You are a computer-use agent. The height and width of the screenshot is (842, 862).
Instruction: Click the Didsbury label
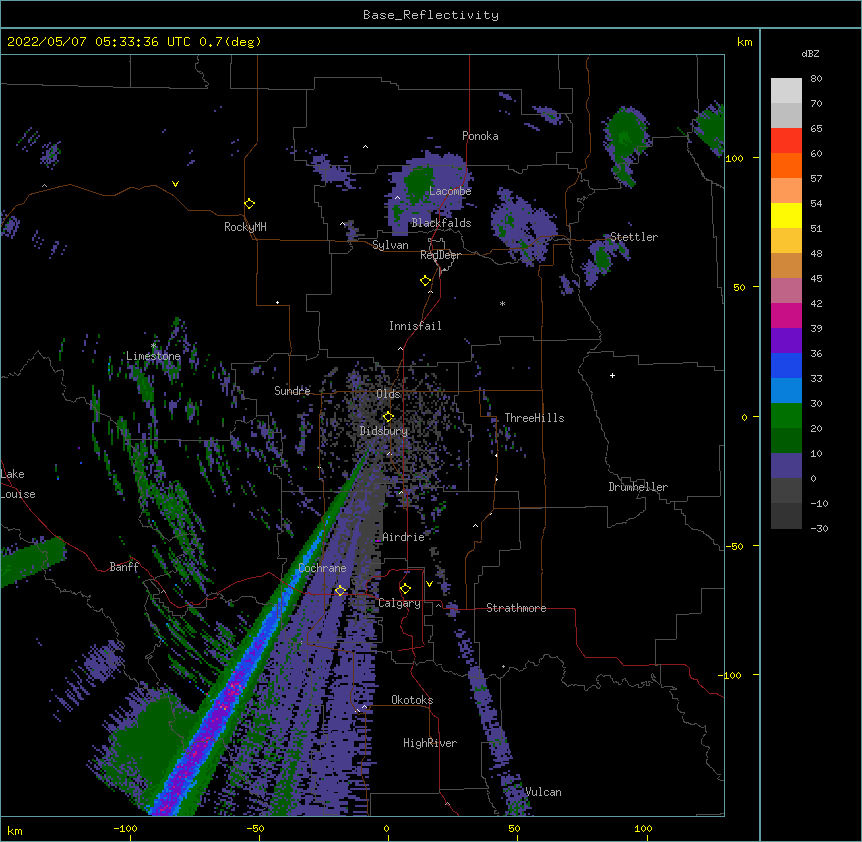click(384, 431)
